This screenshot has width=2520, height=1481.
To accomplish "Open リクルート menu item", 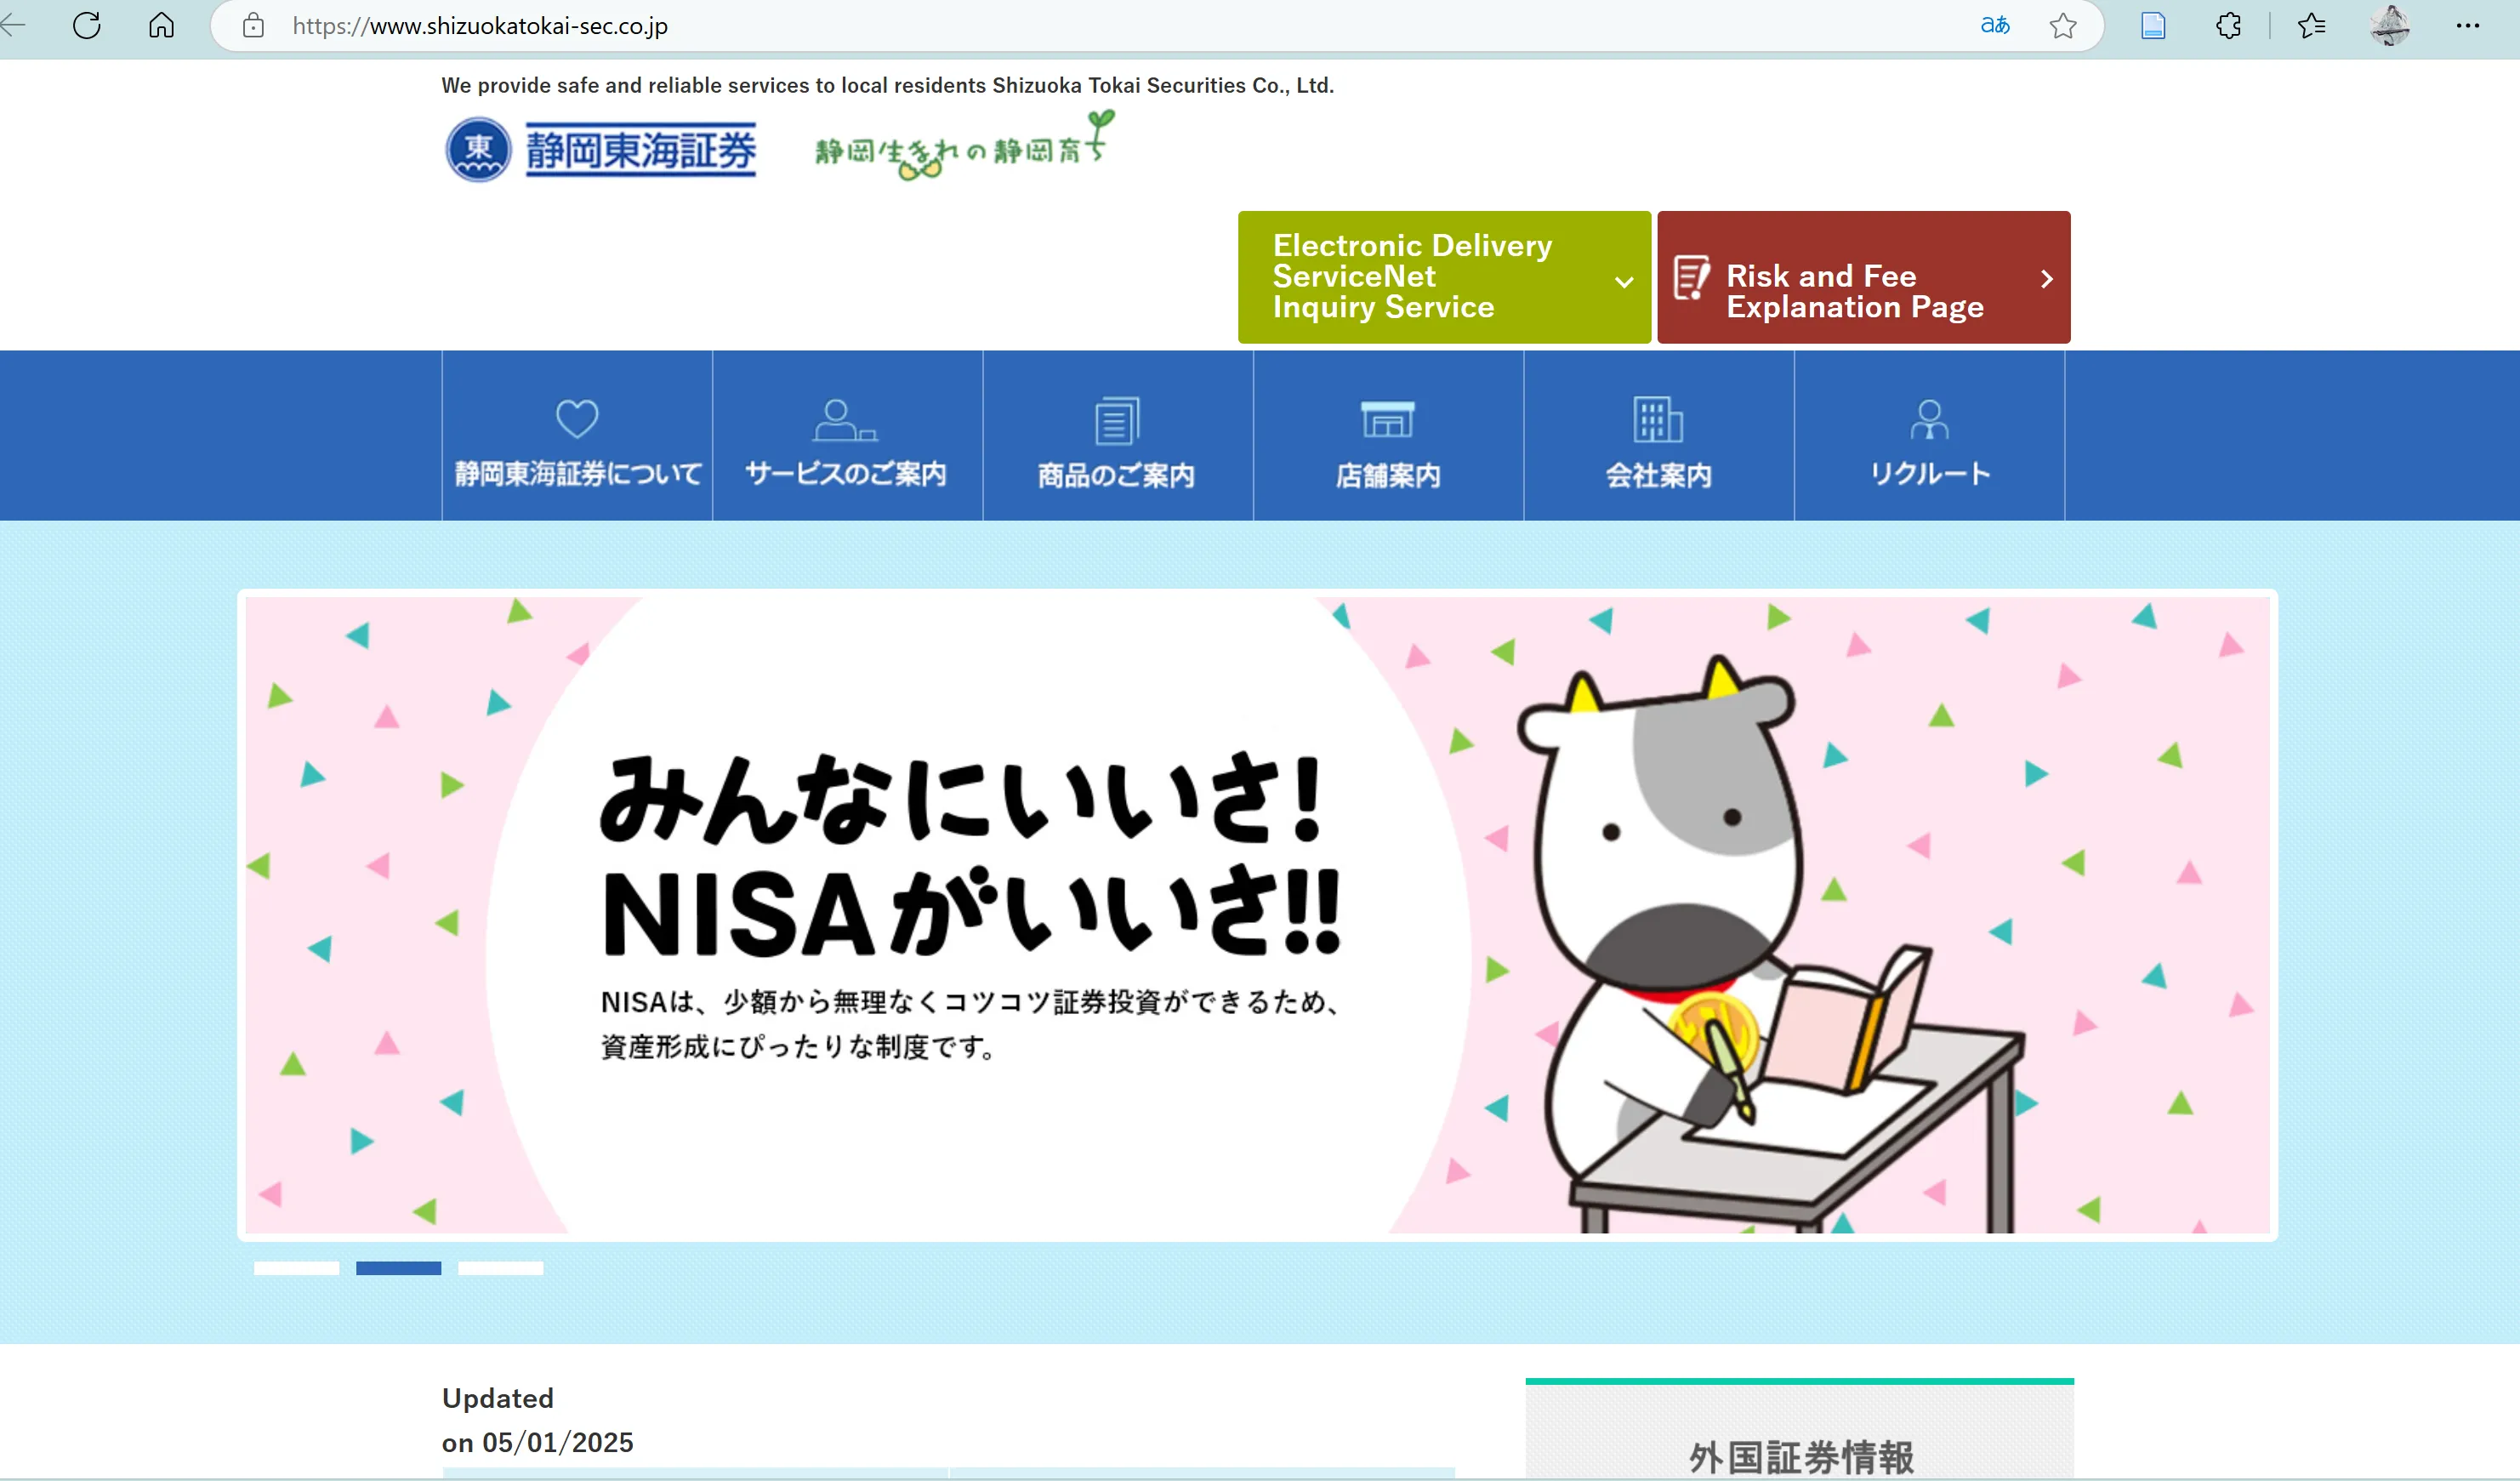I will tap(1929, 435).
